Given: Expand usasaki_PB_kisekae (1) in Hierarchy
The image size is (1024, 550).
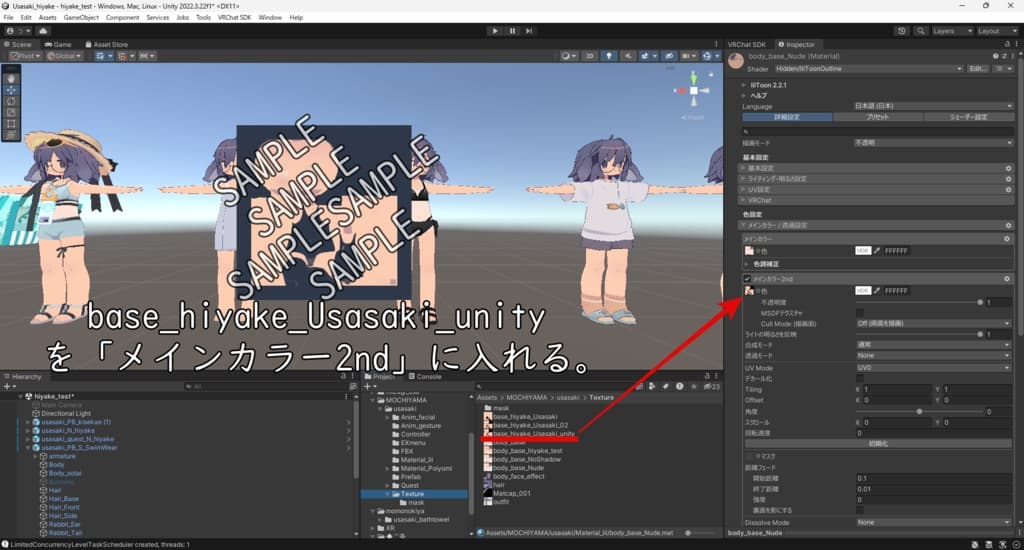Looking at the screenshot, I should tap(27, 422).
